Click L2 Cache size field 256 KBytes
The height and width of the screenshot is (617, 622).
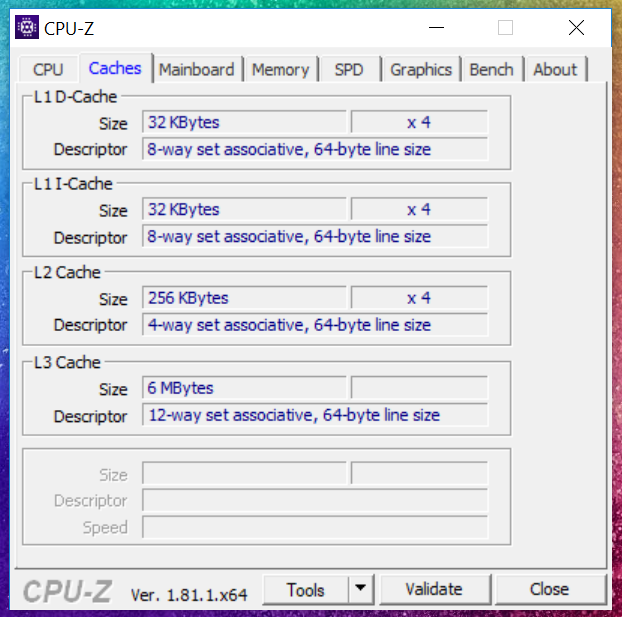[244, 298]
